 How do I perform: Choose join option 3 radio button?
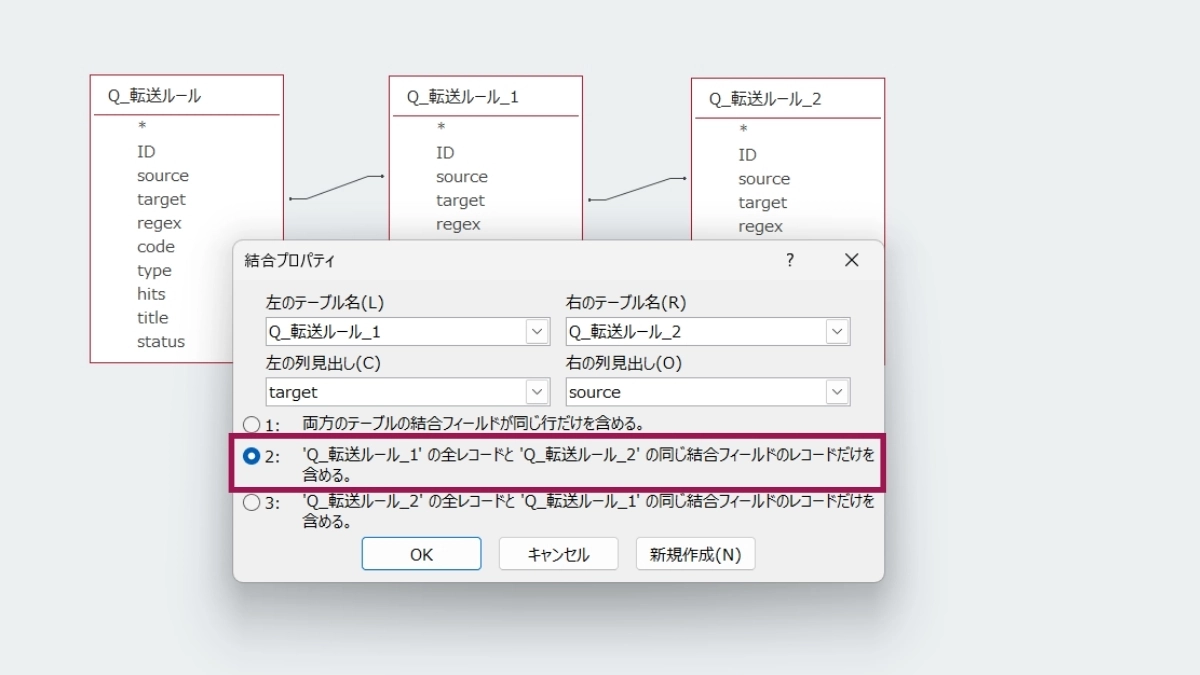click(x=252, y=503)
